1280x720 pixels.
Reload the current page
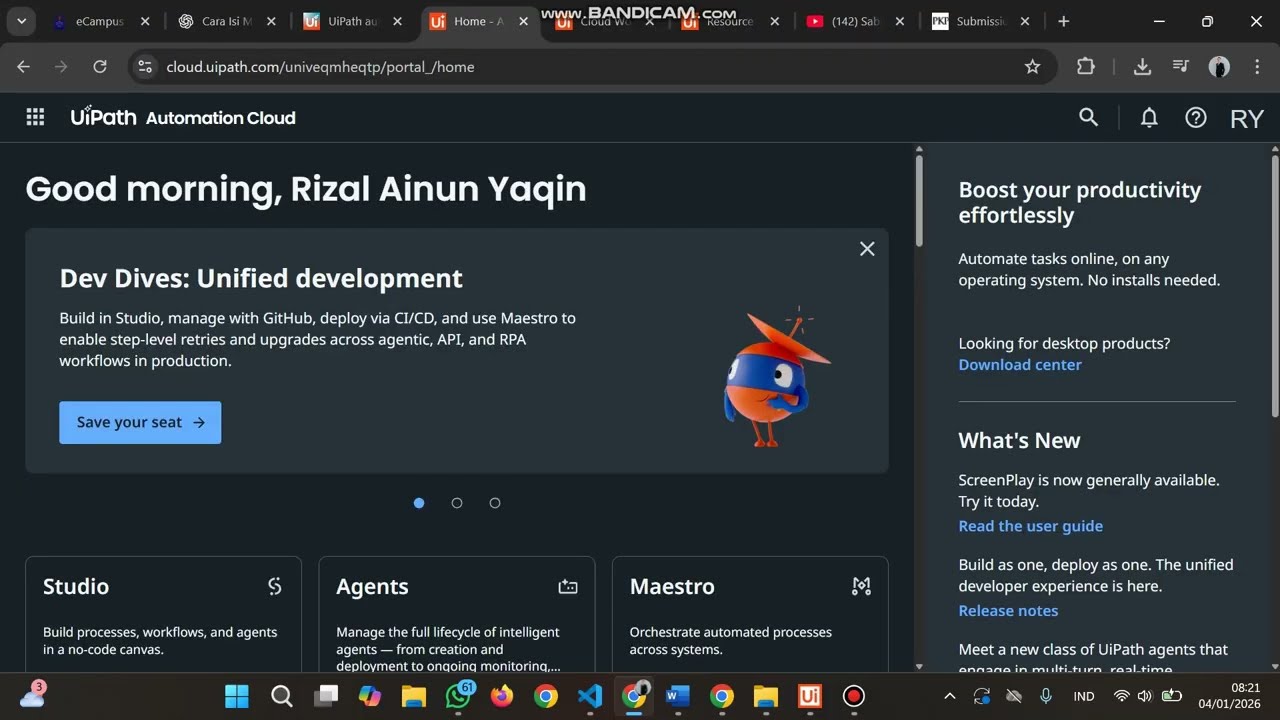click(100, 67)
